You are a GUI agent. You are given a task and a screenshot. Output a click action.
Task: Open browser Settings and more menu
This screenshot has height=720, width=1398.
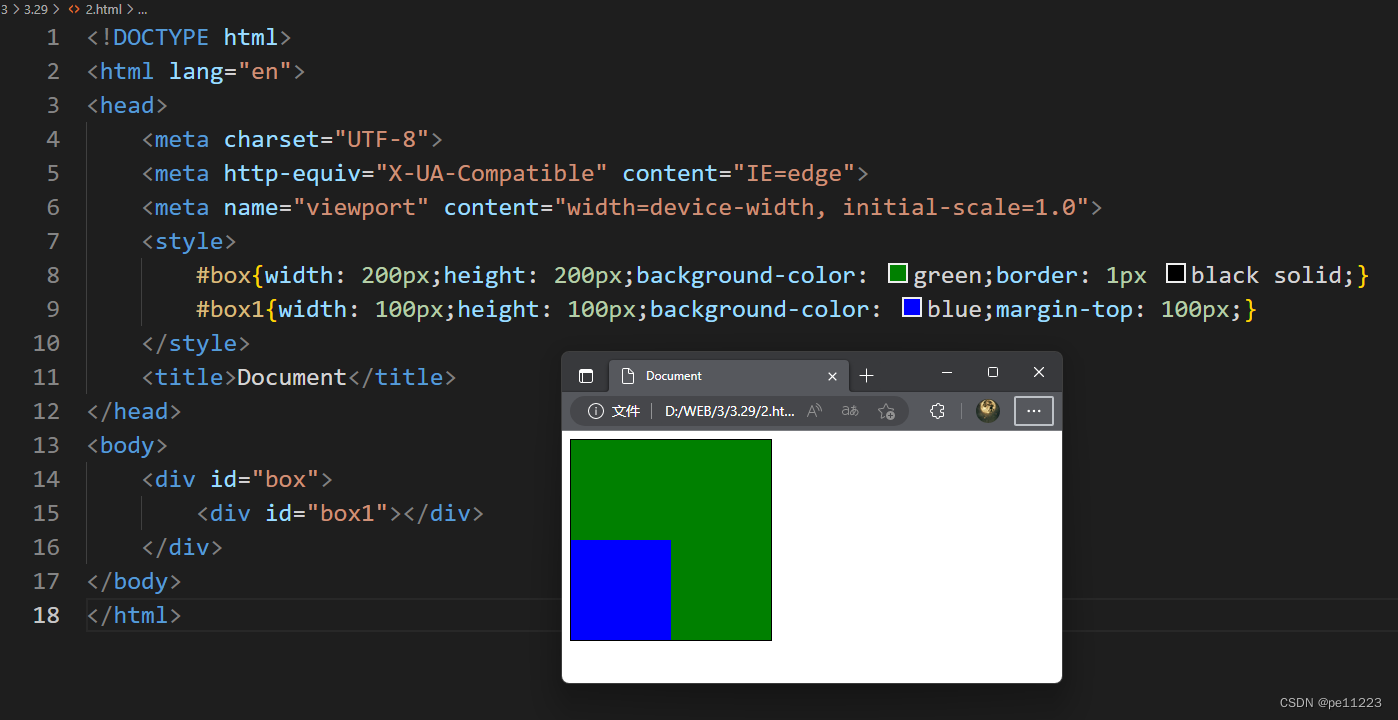pos(1034,411)
